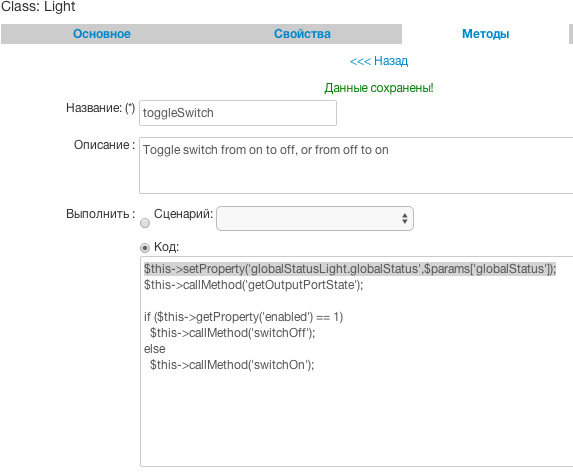Viewport: 573px width, 476px height.
Task: Click the Название input with toggleSwitch
Action: pyautogui.click(x=238, y=113)
